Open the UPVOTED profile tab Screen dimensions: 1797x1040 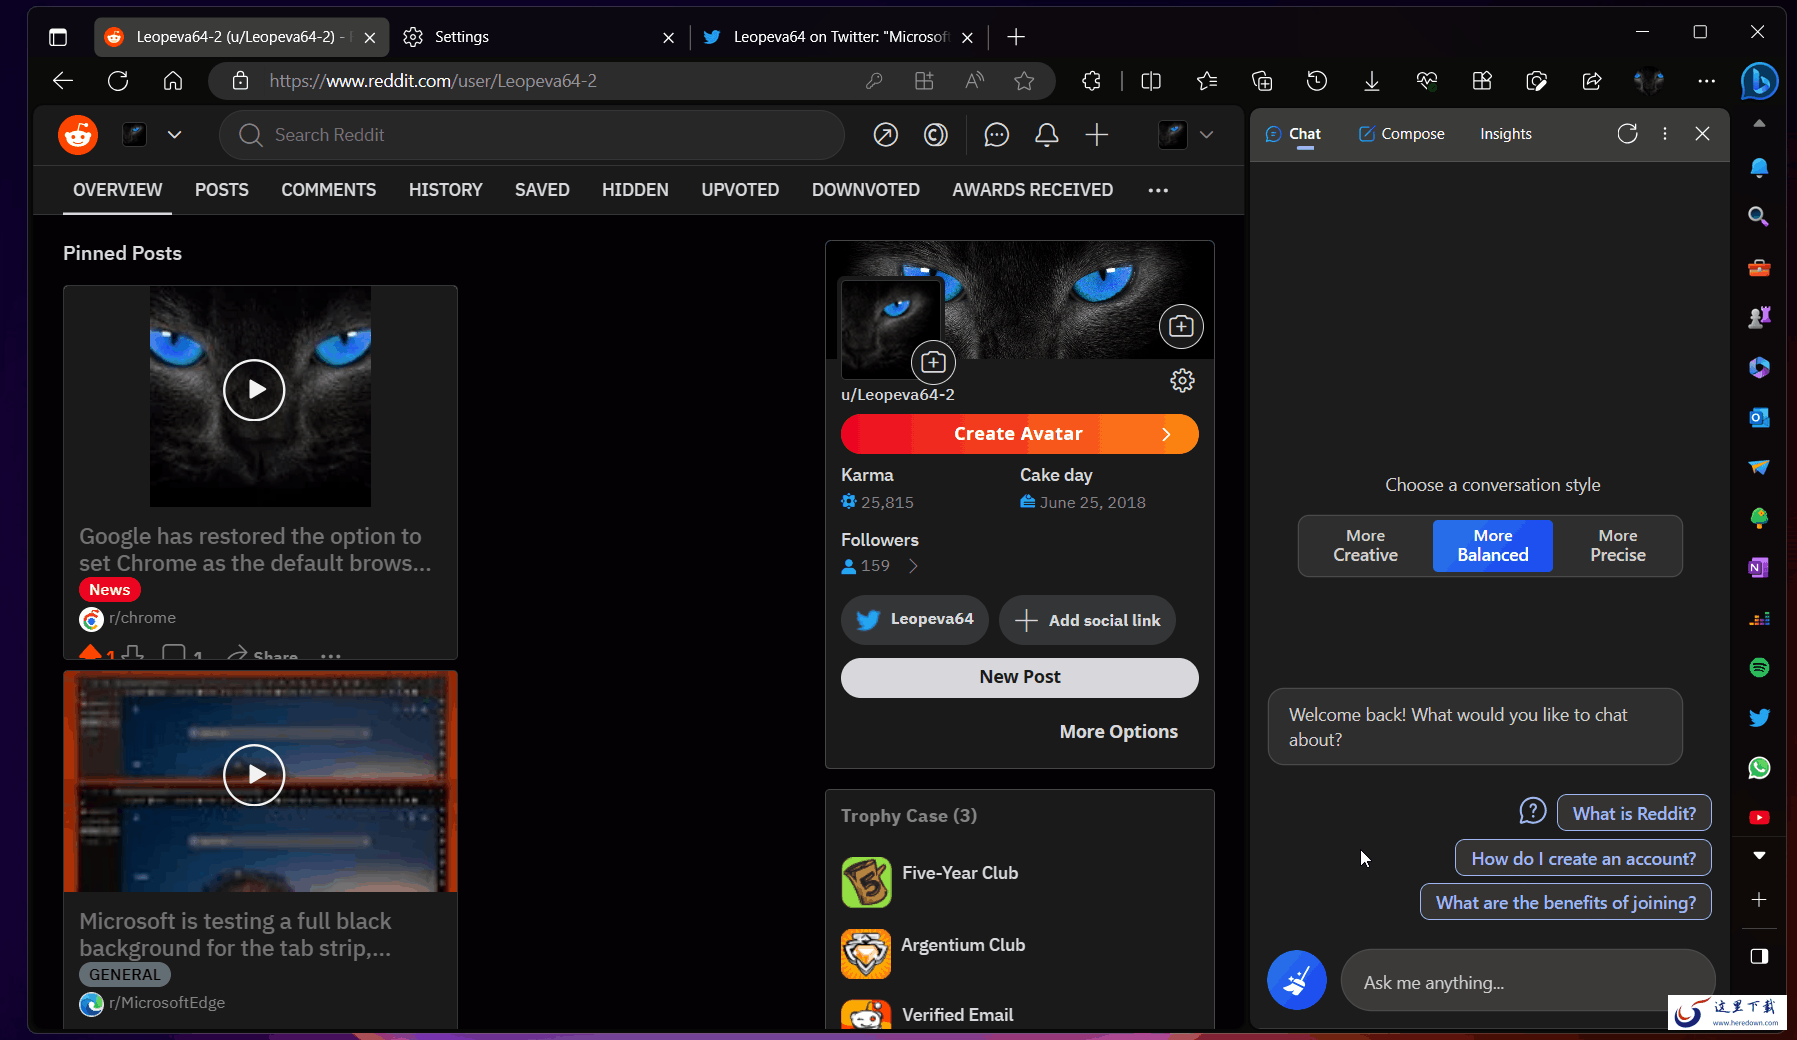pyautogui.click(x=740, y=190)
